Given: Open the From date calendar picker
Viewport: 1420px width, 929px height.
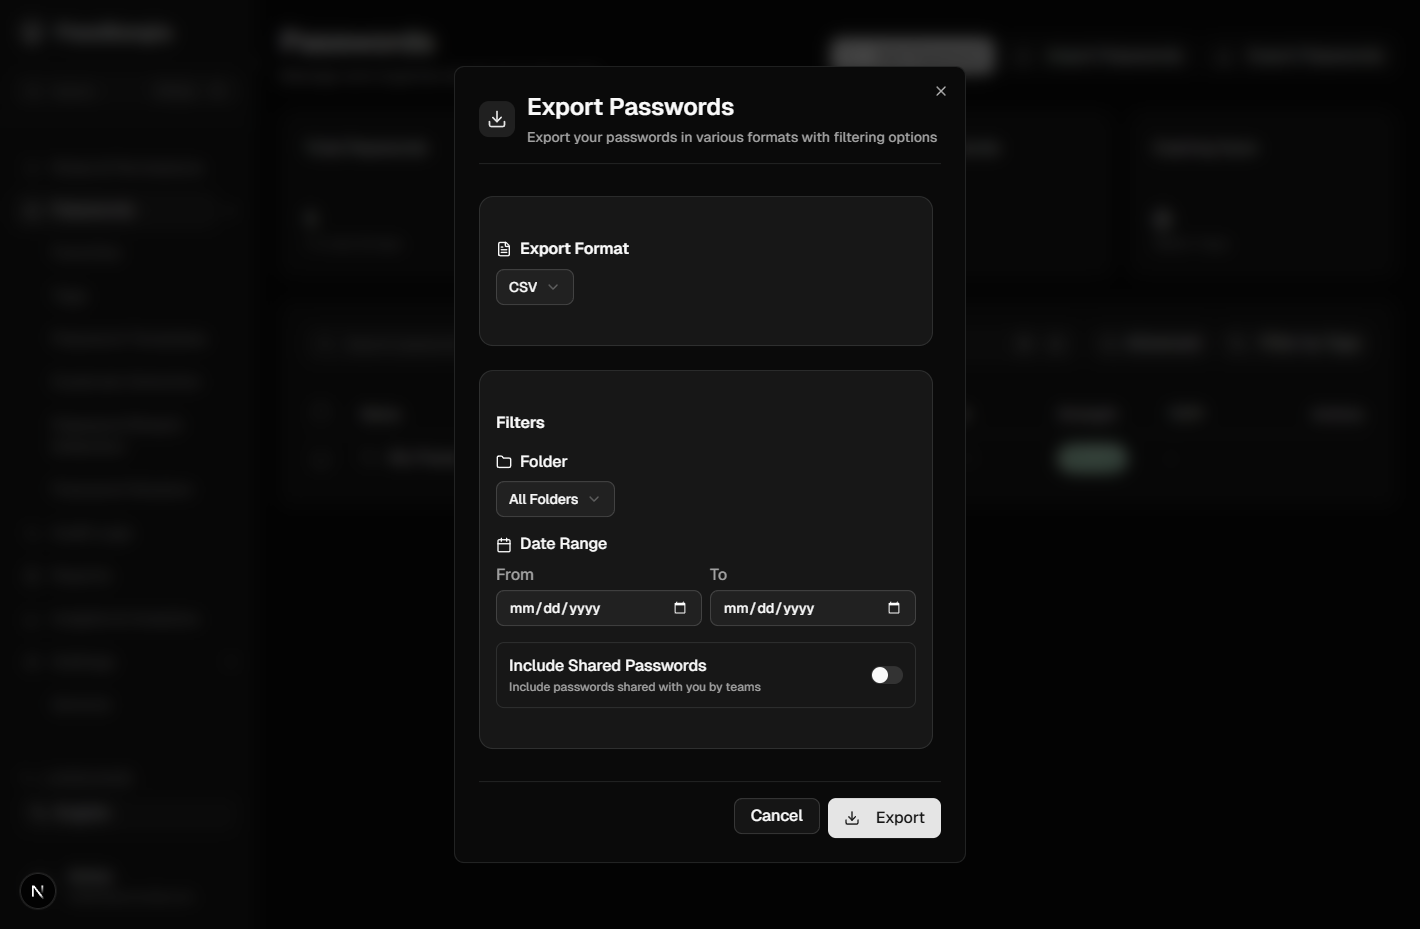Looking at the screenshot, I should point(680,608).
